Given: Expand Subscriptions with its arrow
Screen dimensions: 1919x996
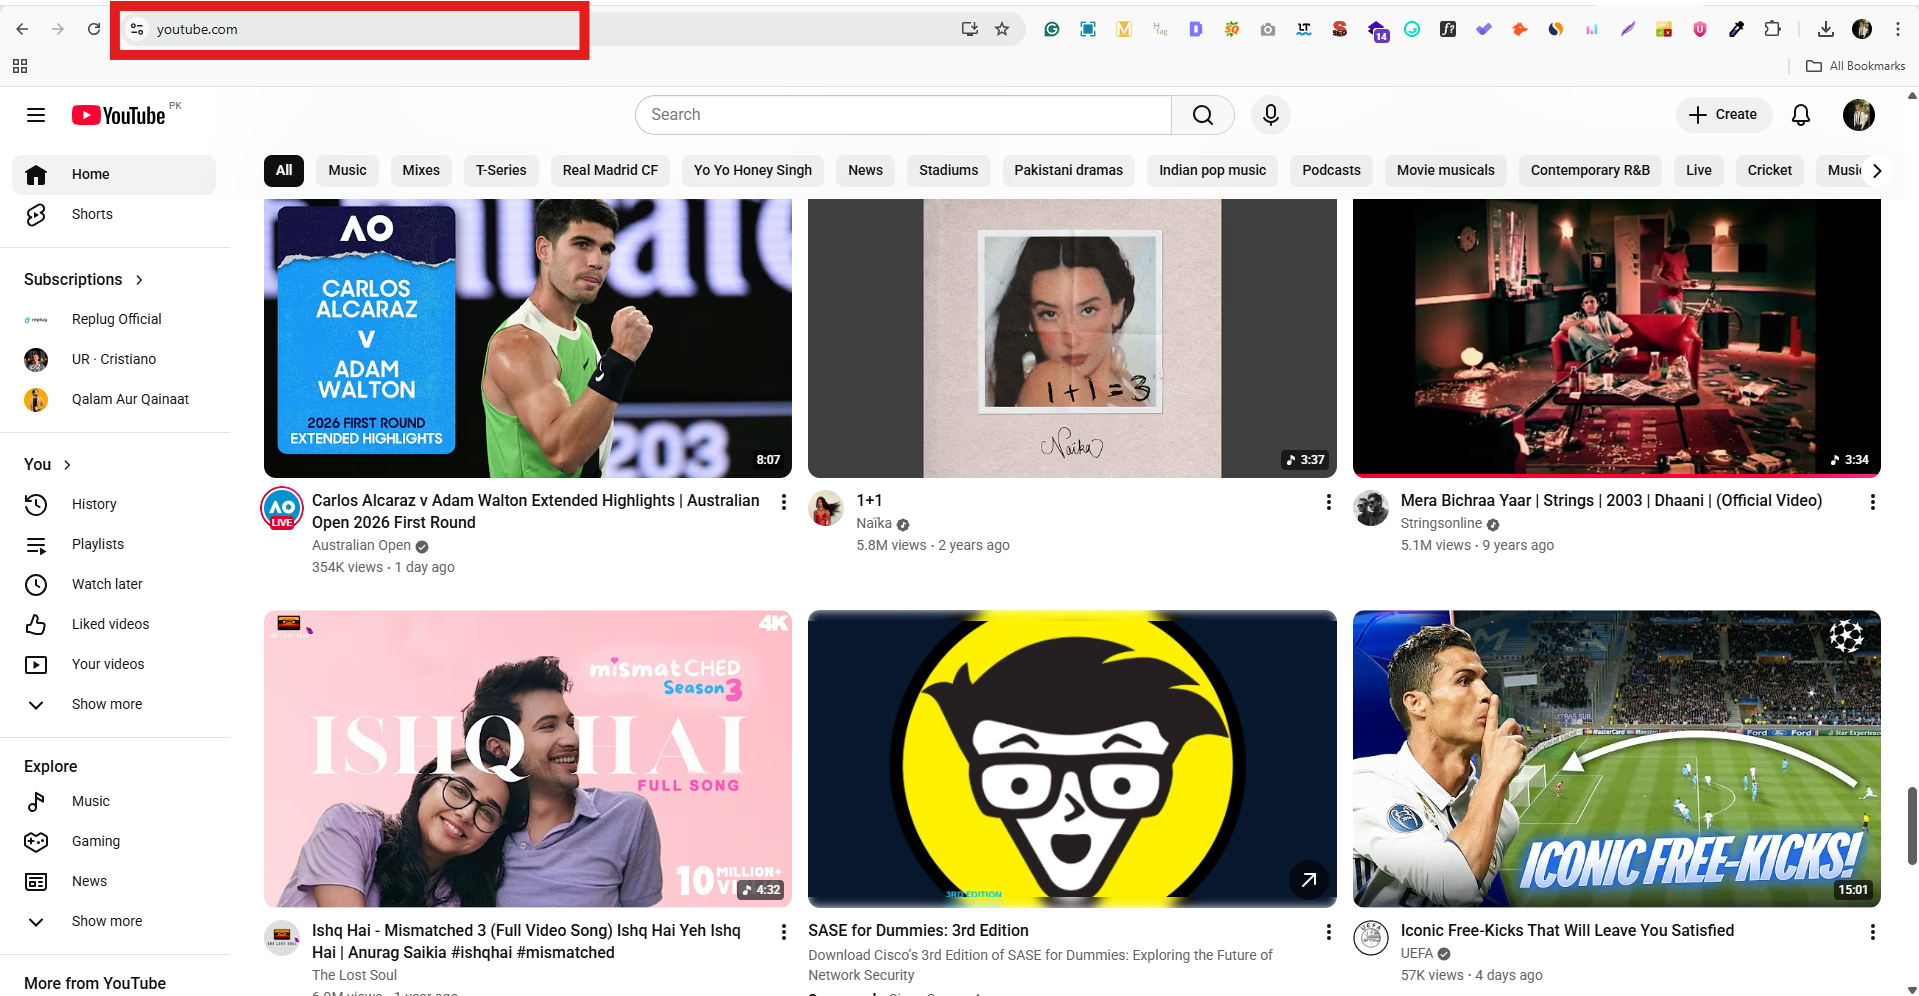Looking at the screenshot, I should 138,280.
